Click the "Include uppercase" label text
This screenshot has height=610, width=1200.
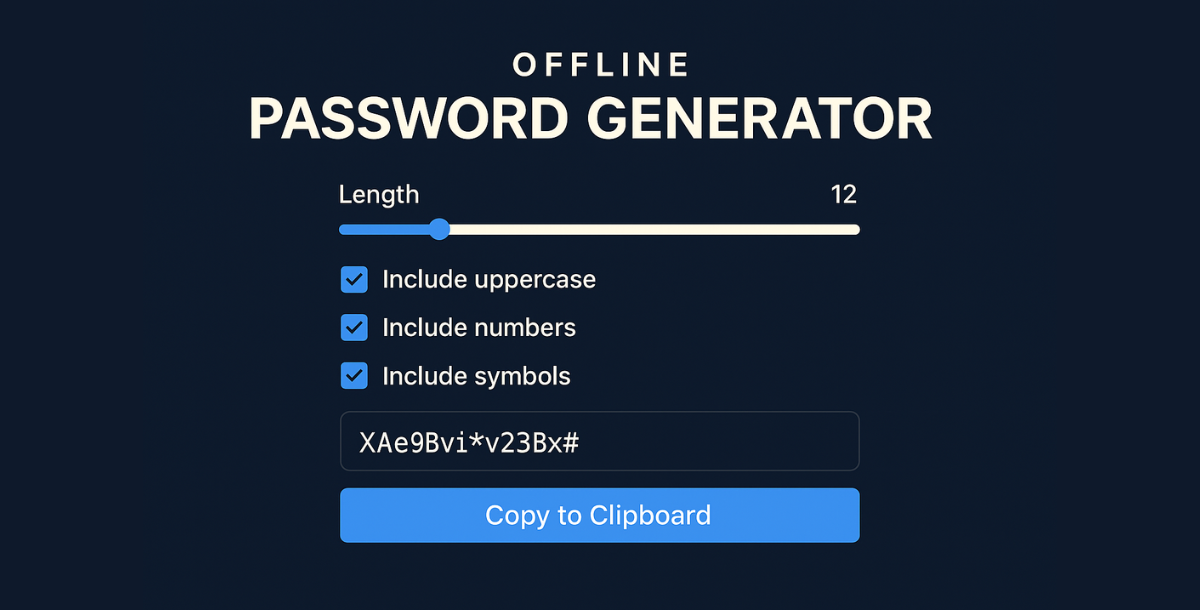(x=488, y=279)
